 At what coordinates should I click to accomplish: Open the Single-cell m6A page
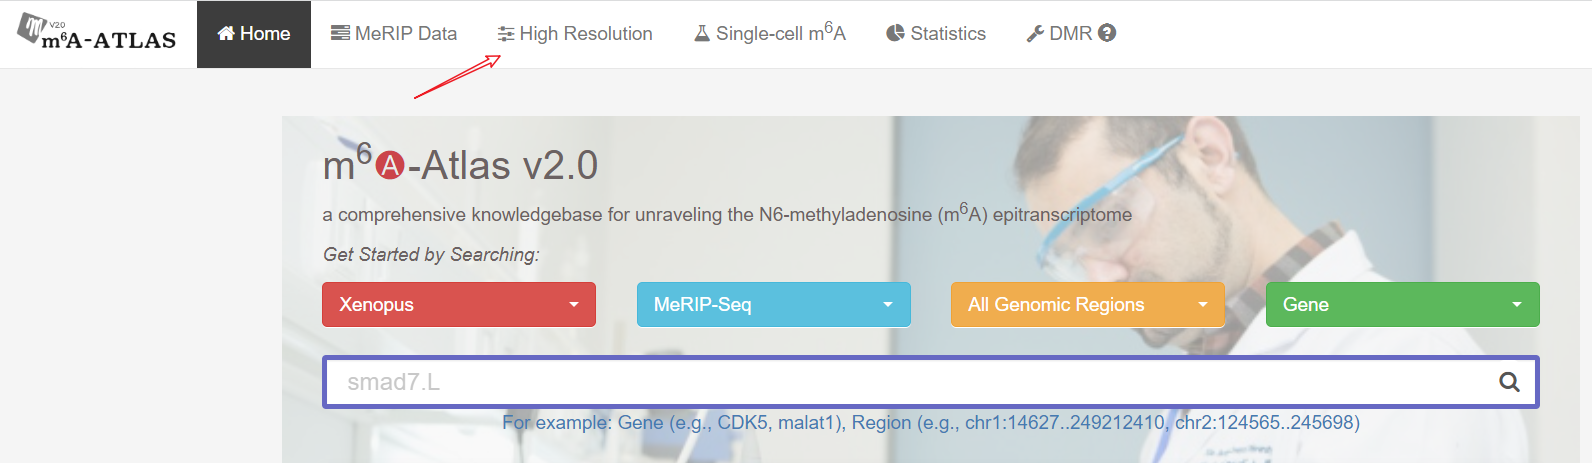click(x=770, y=34)
